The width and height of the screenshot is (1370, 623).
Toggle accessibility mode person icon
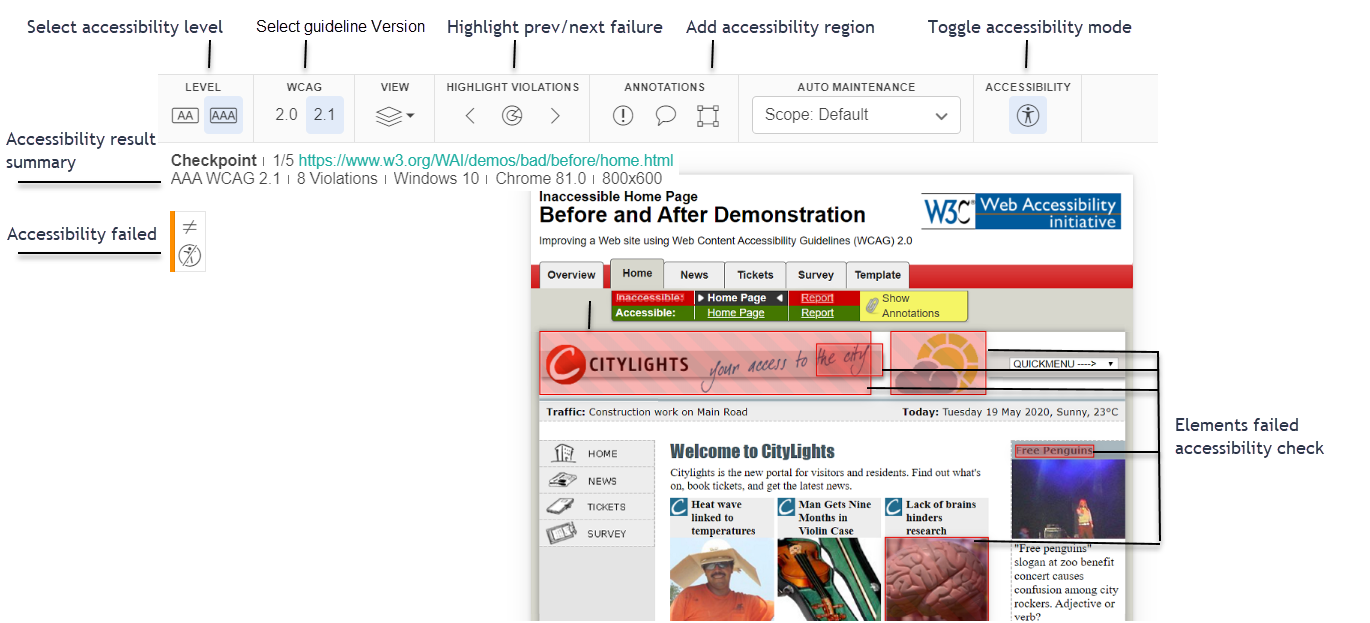(1027, 115)
